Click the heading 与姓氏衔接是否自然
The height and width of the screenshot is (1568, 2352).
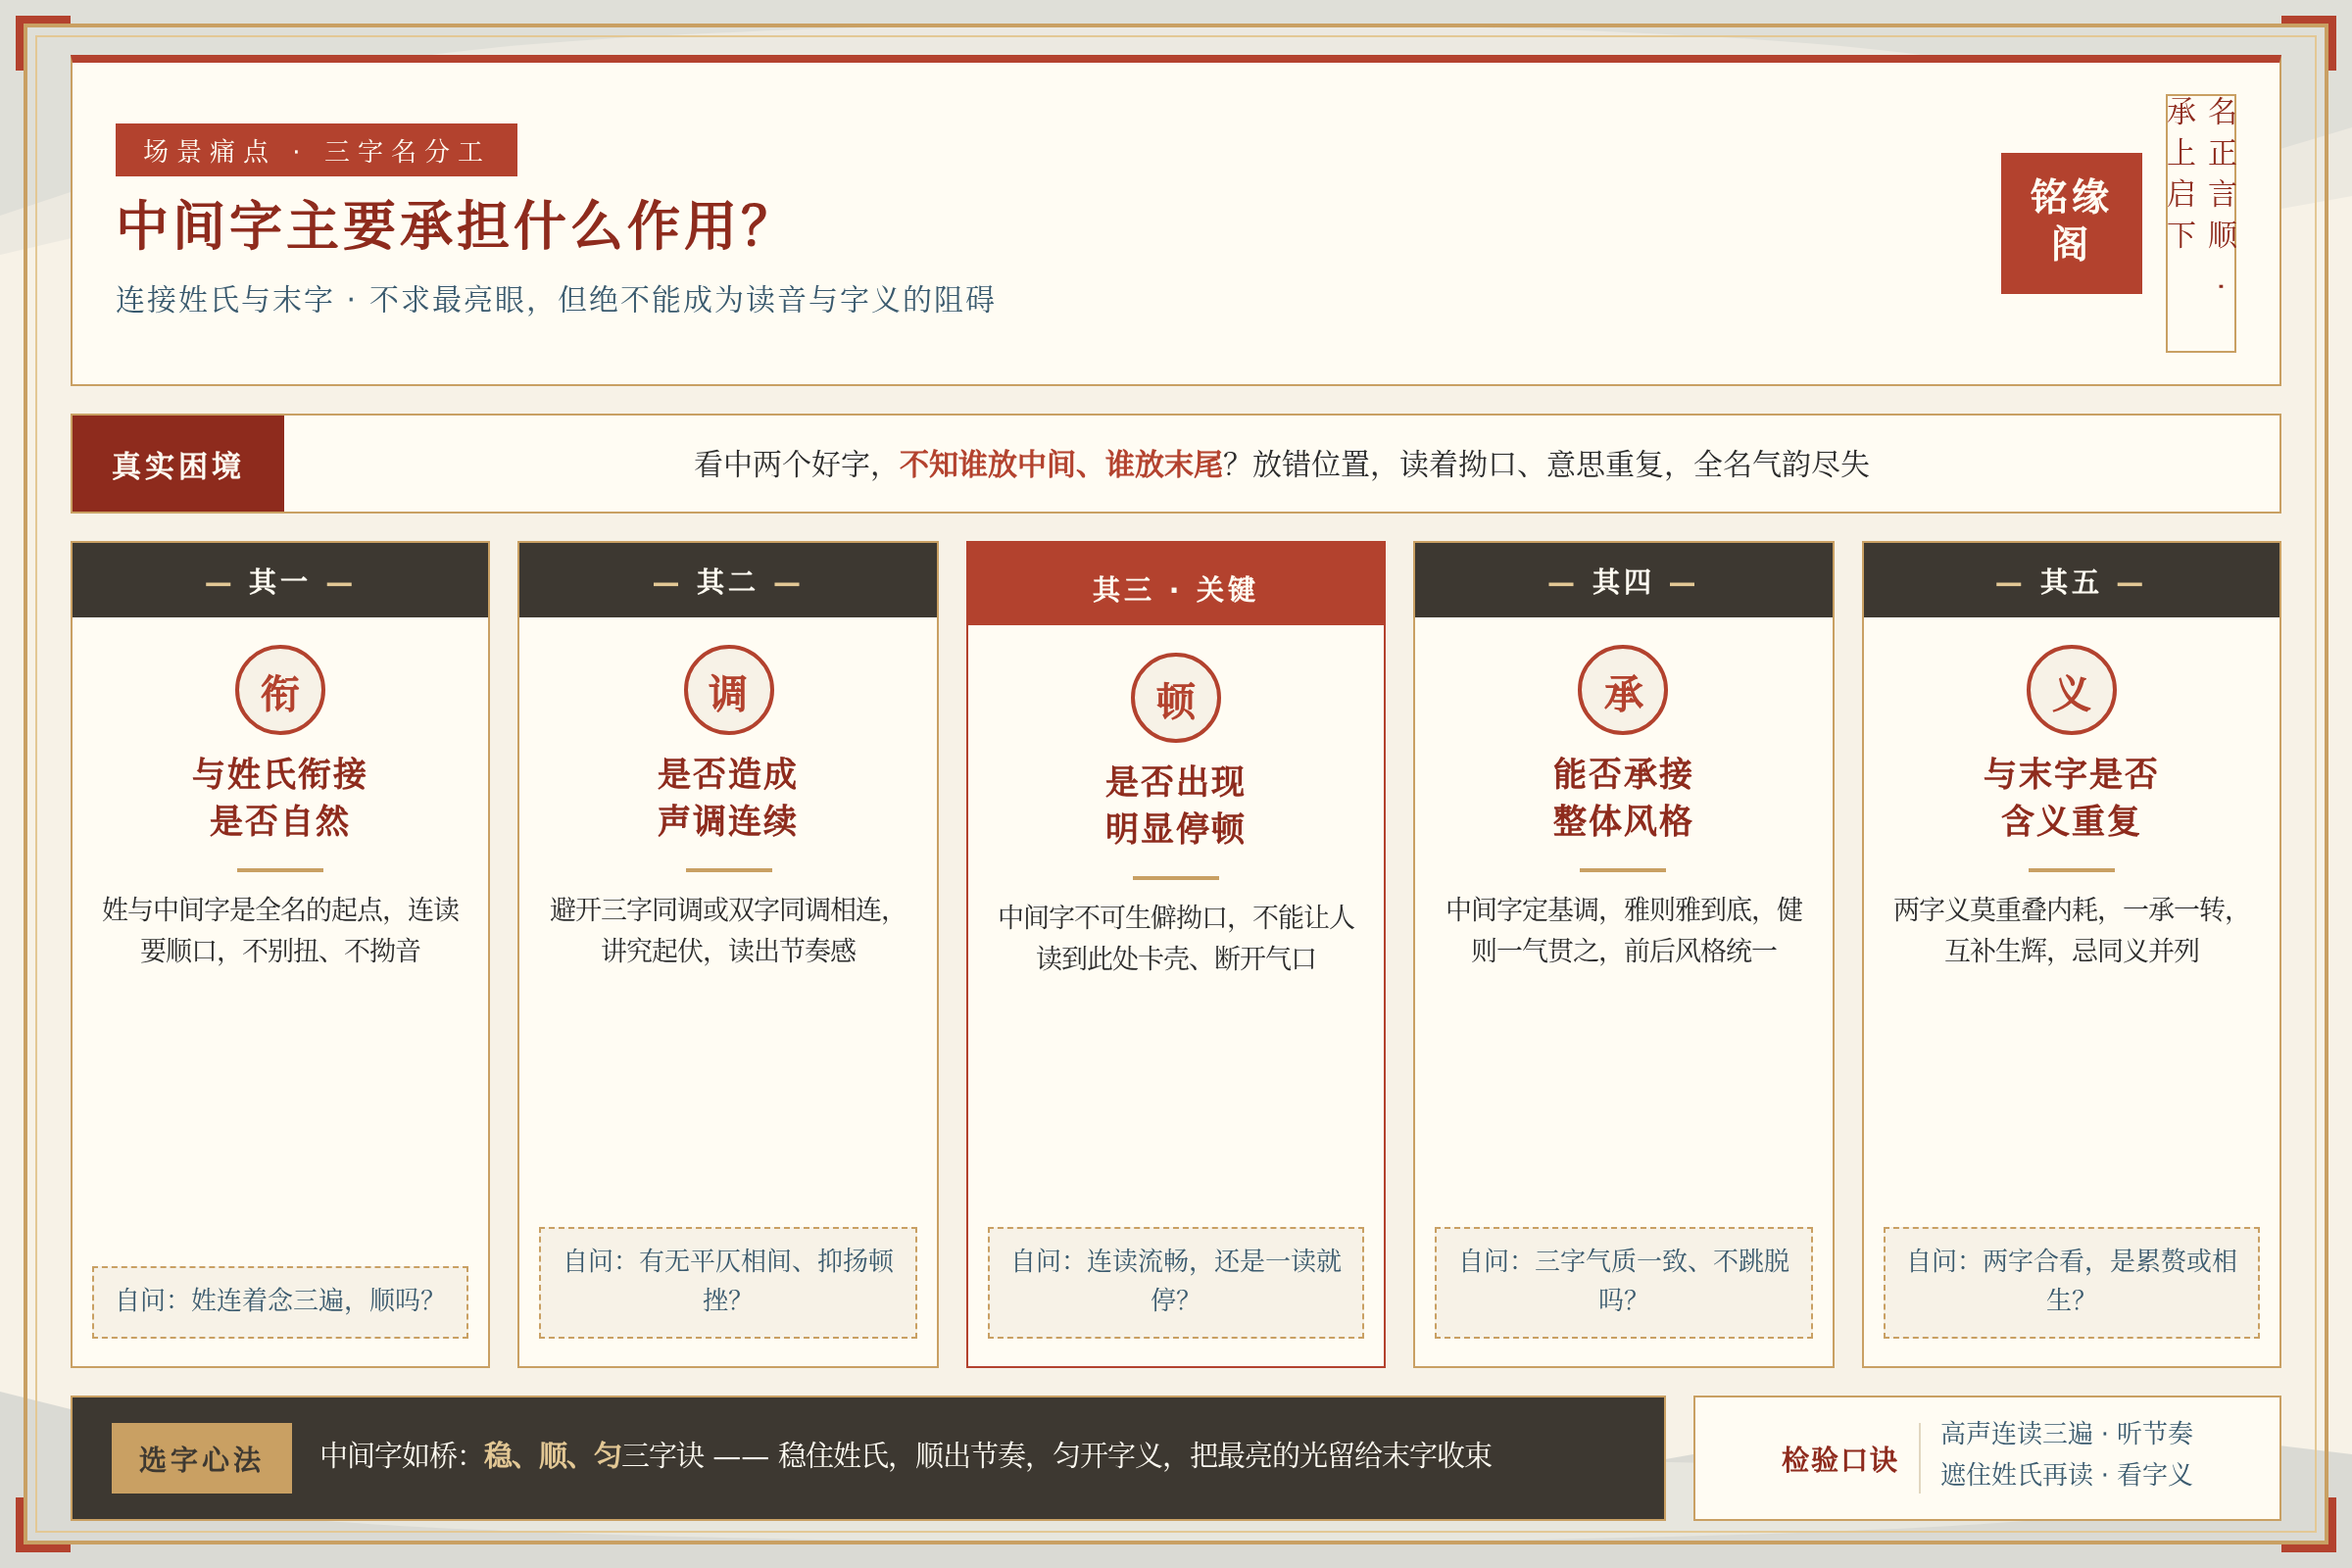(x=280, y=797)
